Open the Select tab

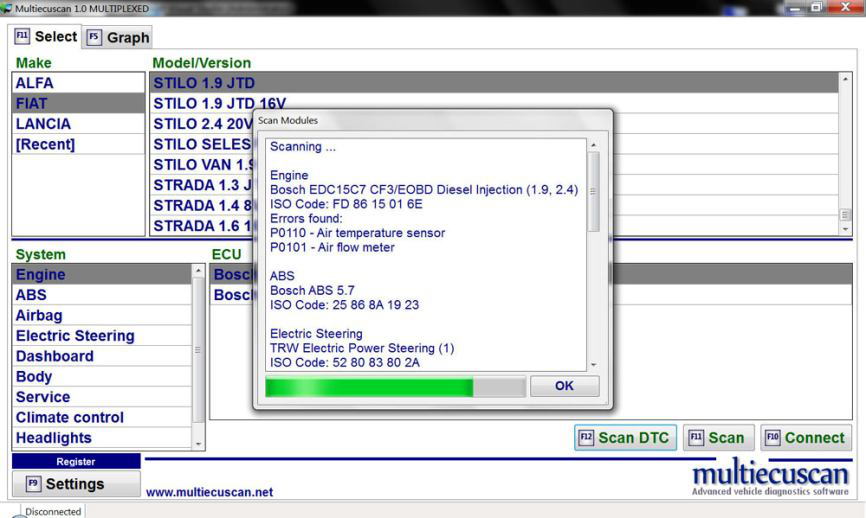point(47,37)
